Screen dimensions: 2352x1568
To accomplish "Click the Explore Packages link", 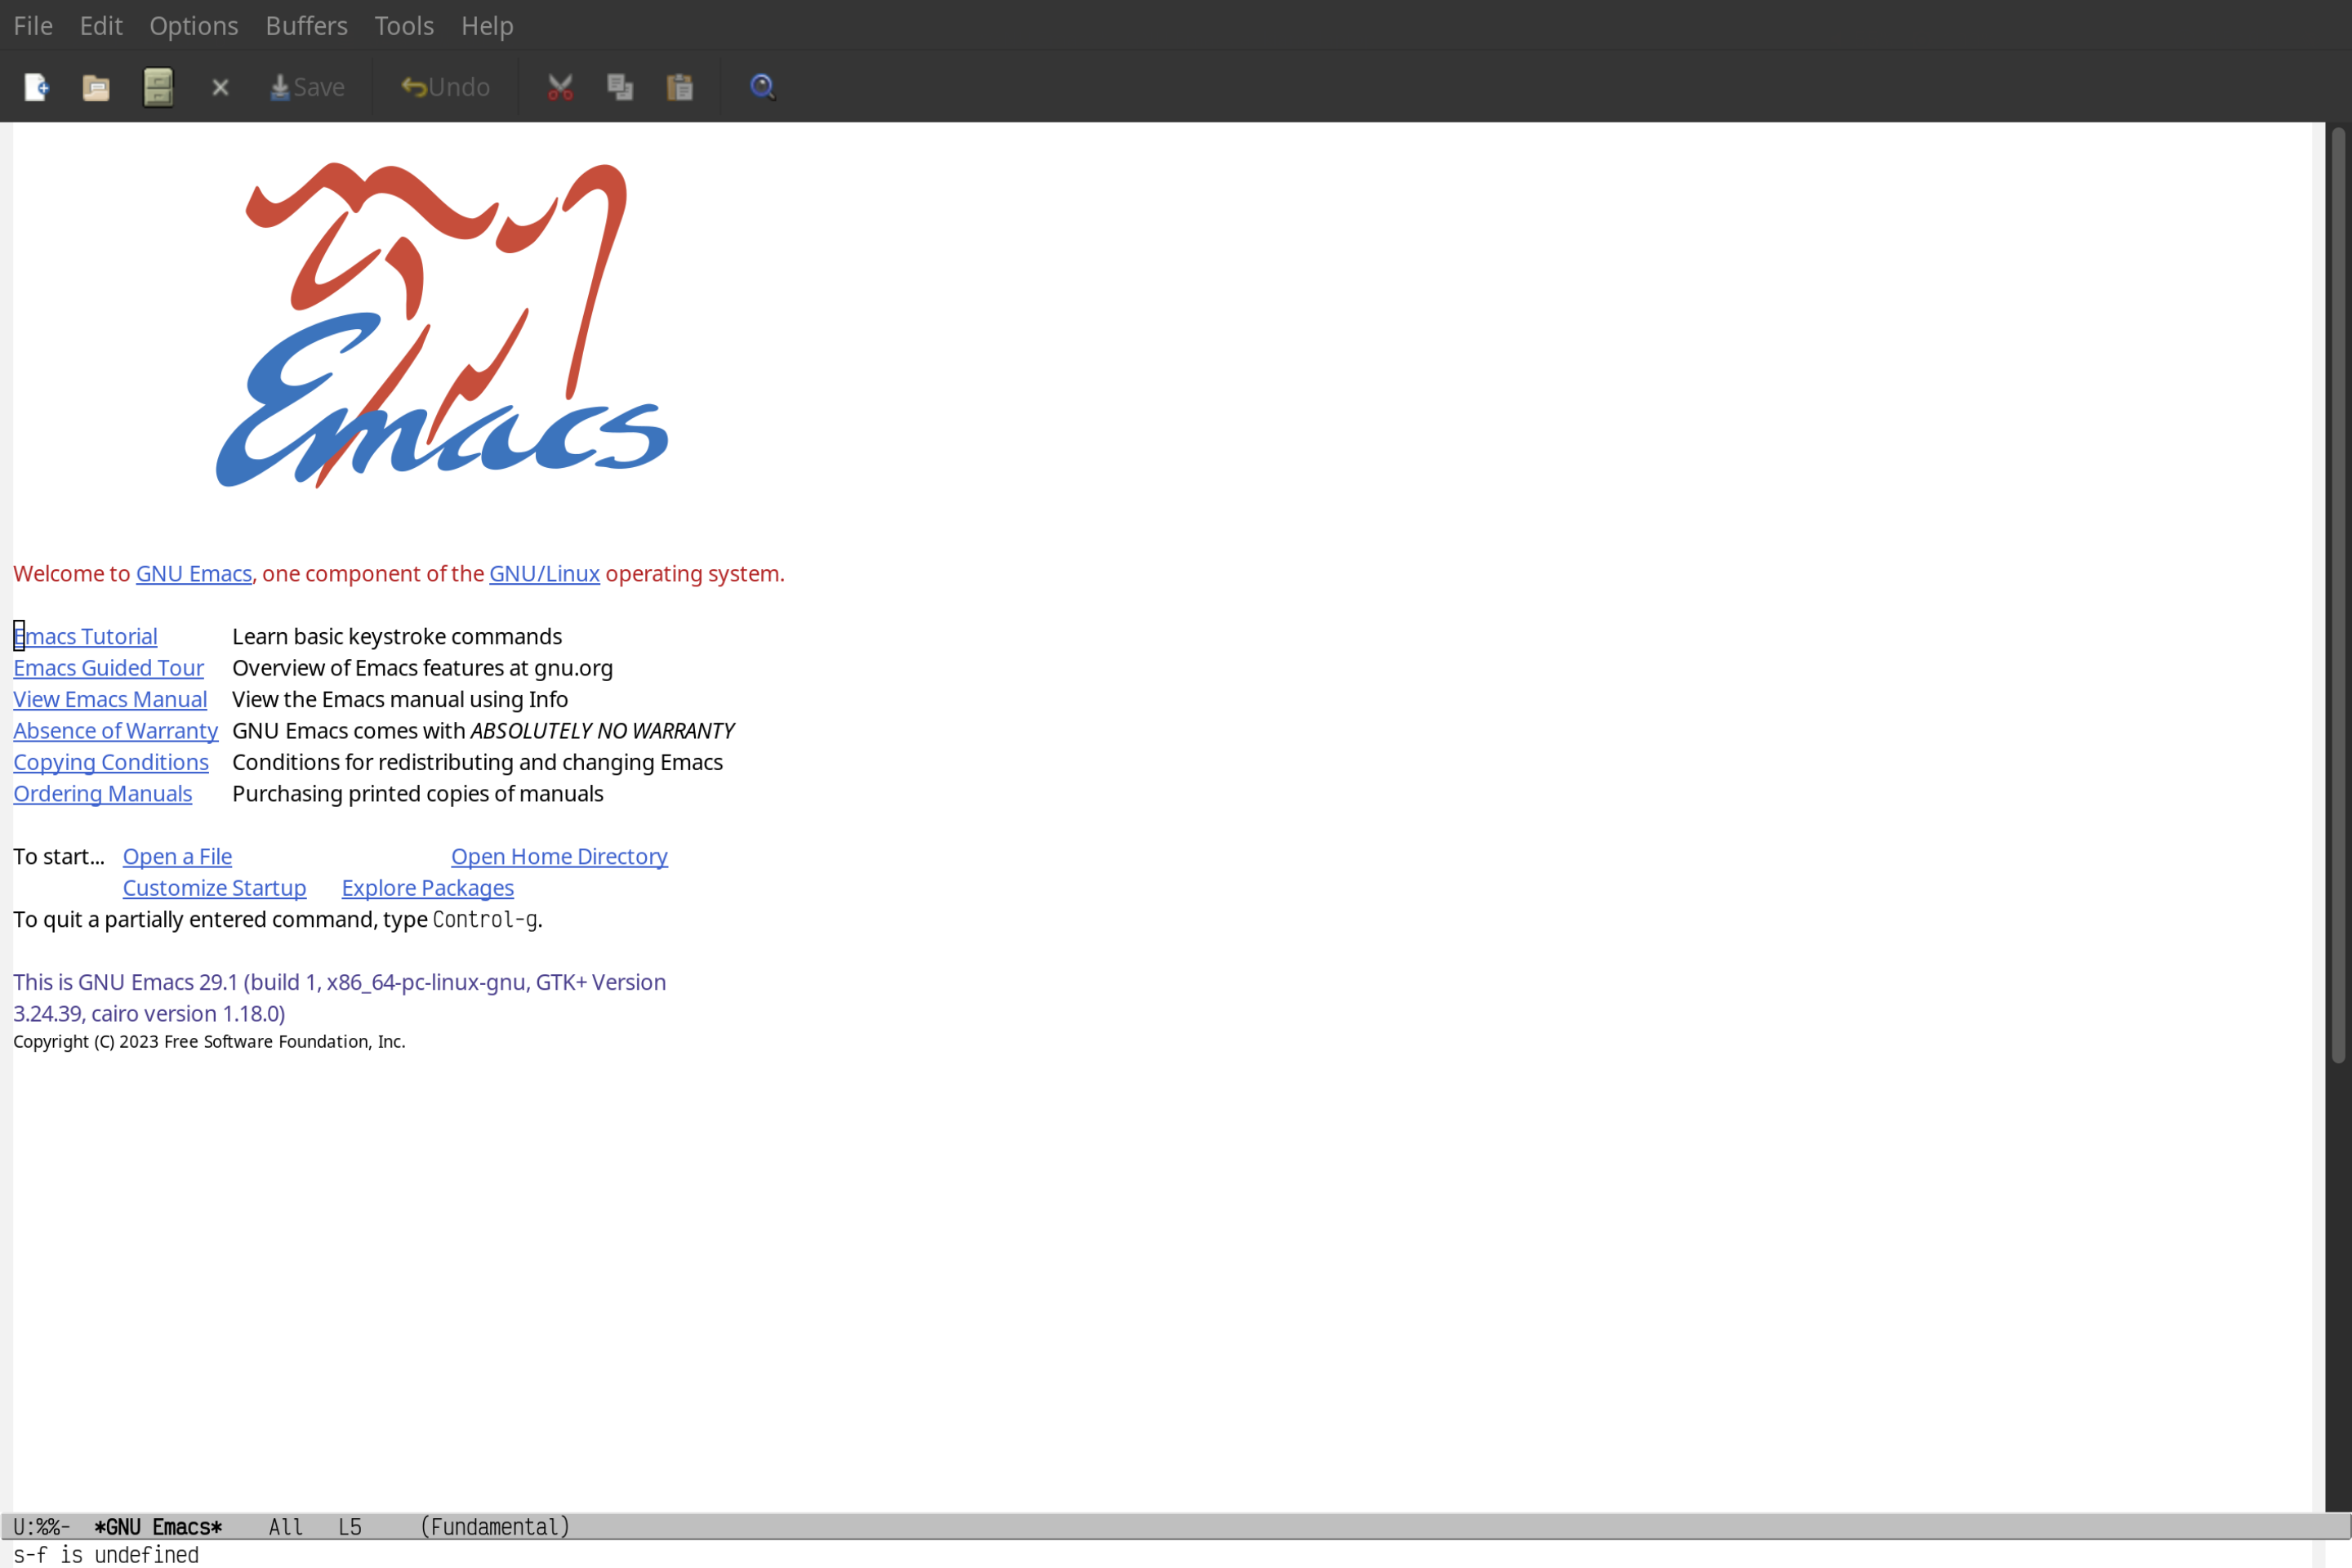I will point(429,887).
